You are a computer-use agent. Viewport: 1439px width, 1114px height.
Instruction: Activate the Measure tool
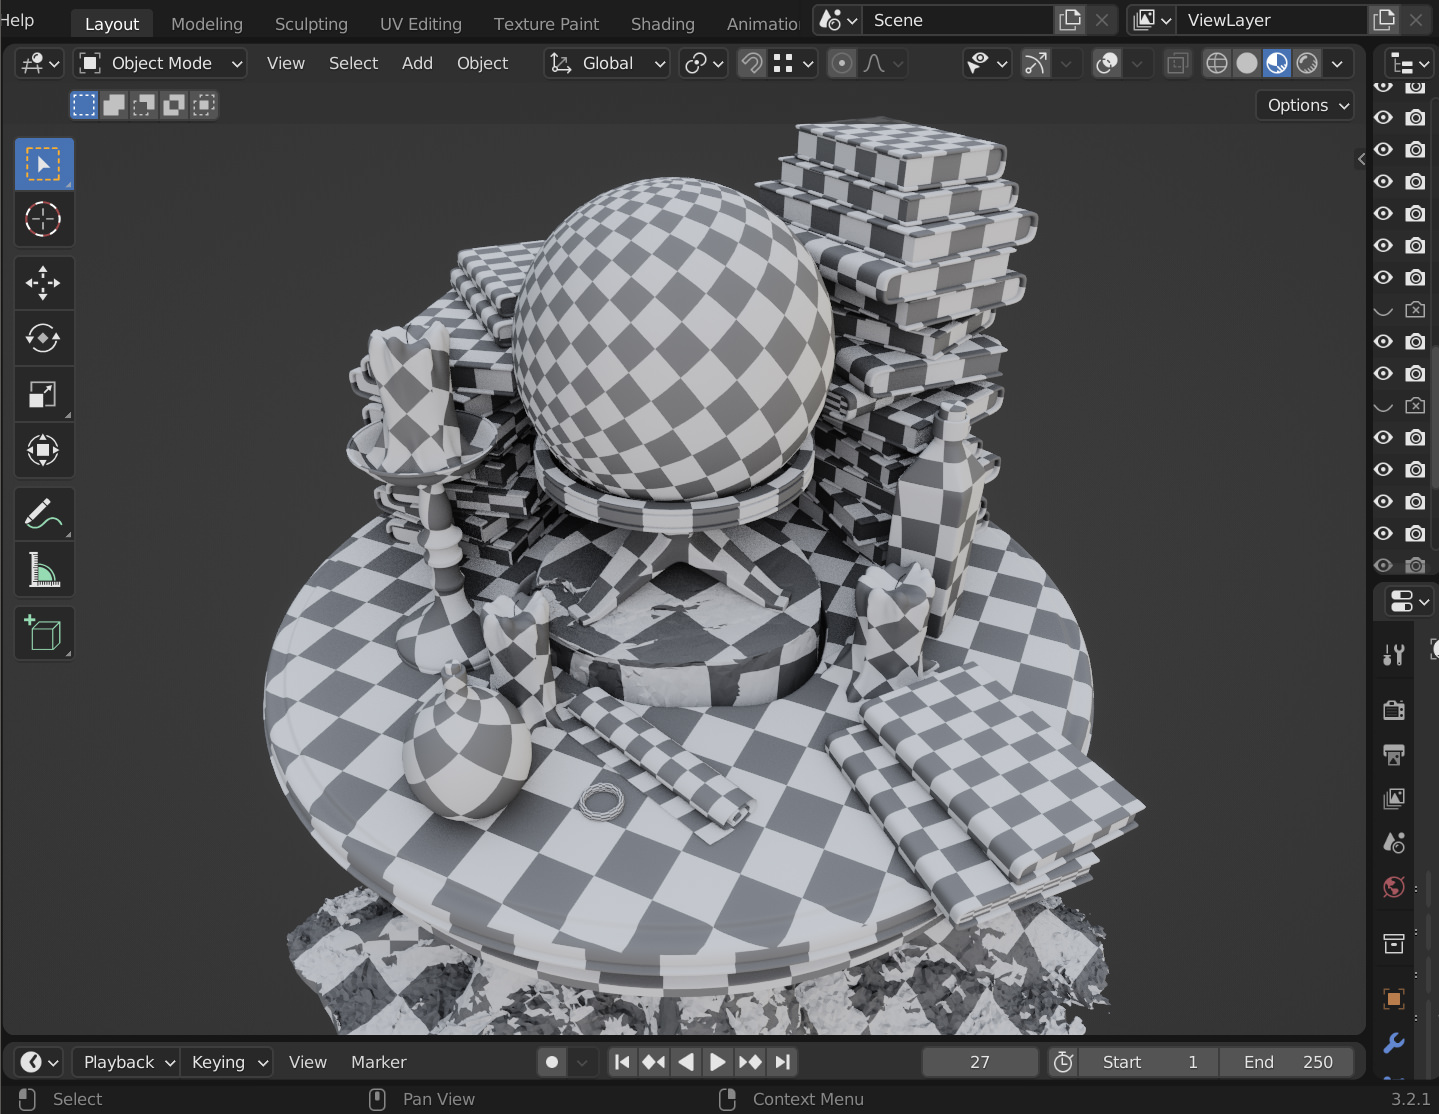pyautogui.click(x=43, y=569)
